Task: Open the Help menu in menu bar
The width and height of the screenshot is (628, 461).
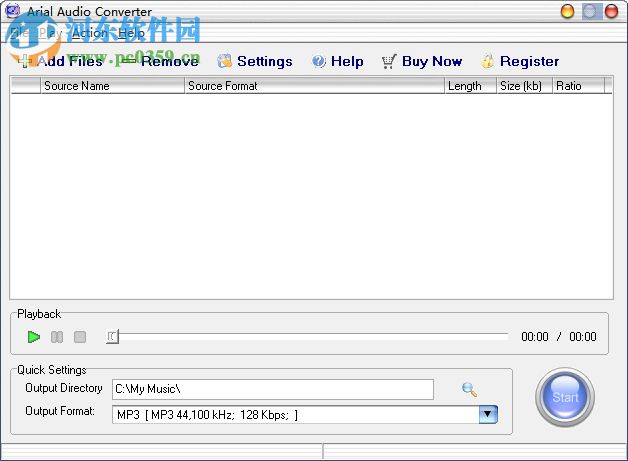Action: click(131, 33)
